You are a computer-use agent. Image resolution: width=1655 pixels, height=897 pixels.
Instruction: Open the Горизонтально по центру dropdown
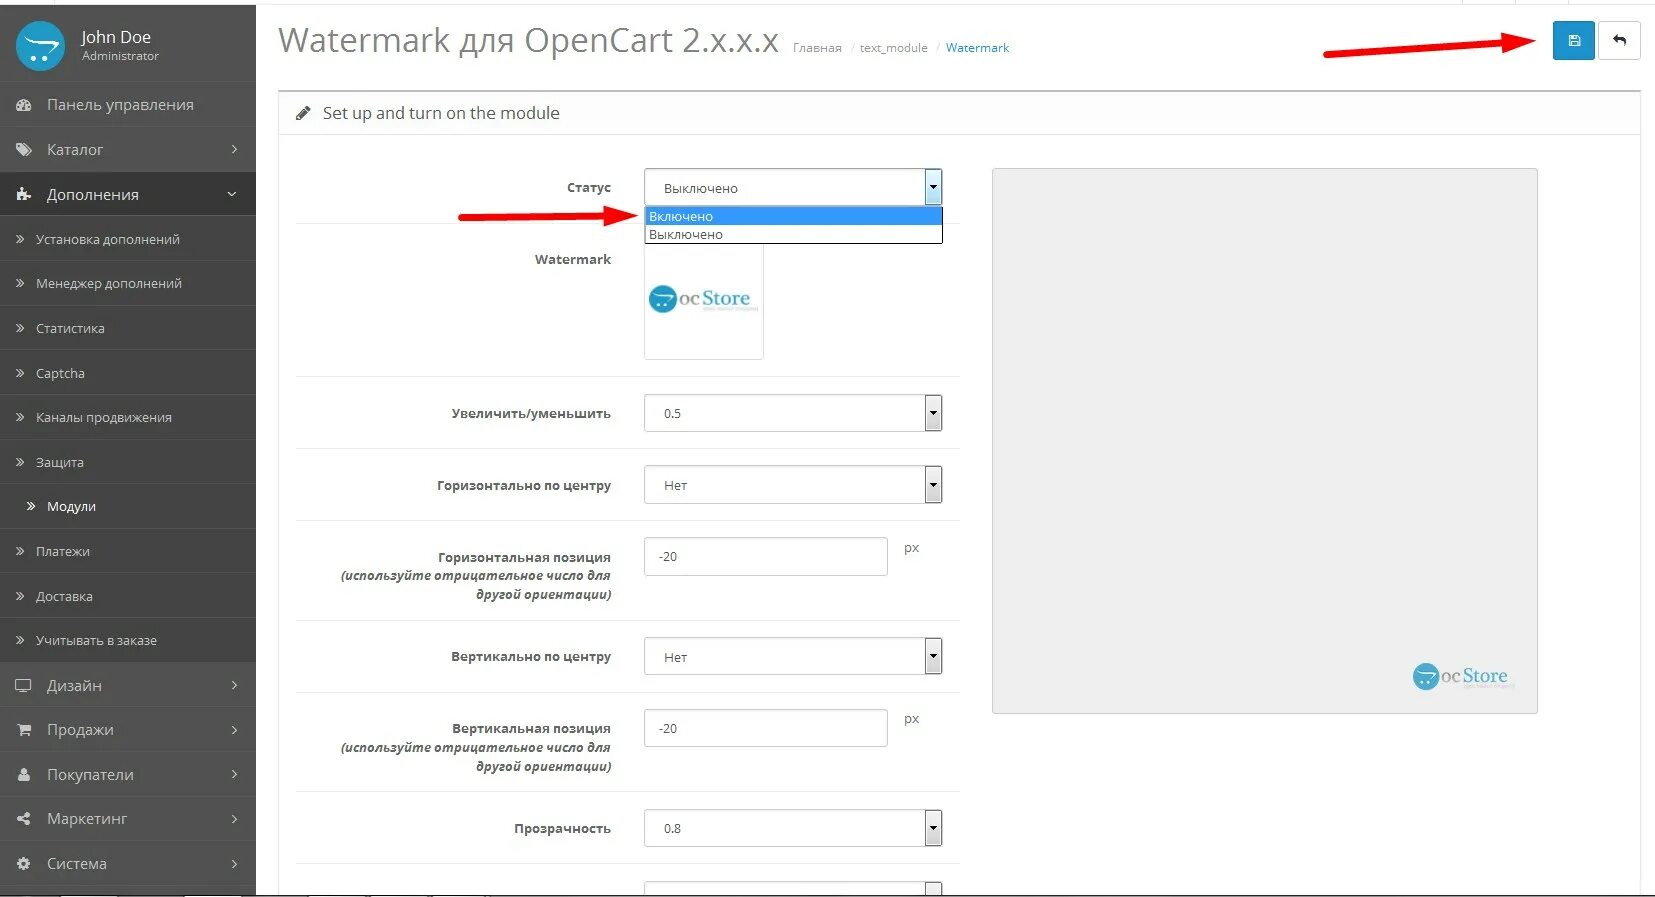pos(793,485)
